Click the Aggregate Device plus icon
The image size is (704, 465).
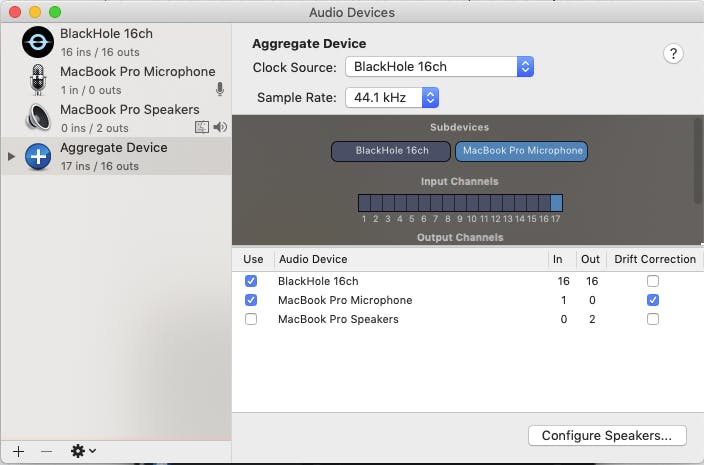pyautogui.click(x=38, y=157)
